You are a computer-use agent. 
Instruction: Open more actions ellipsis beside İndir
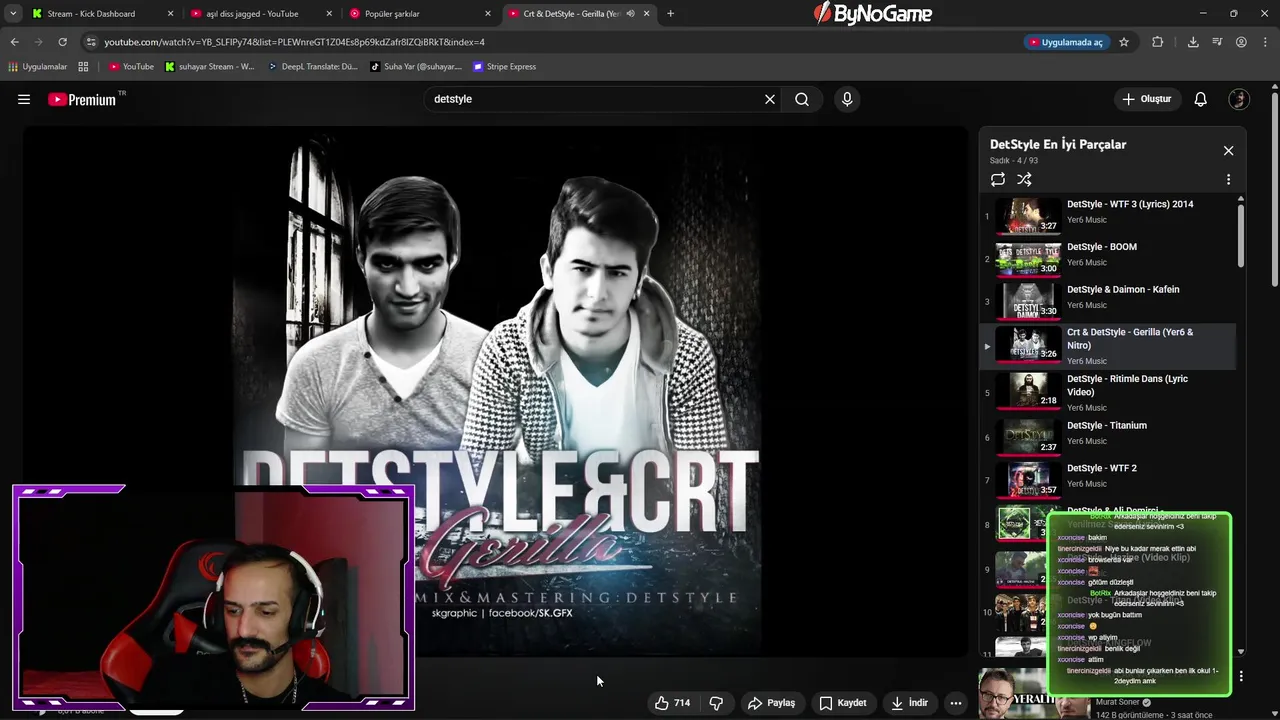pyautogui.click(x=956, y=703)
